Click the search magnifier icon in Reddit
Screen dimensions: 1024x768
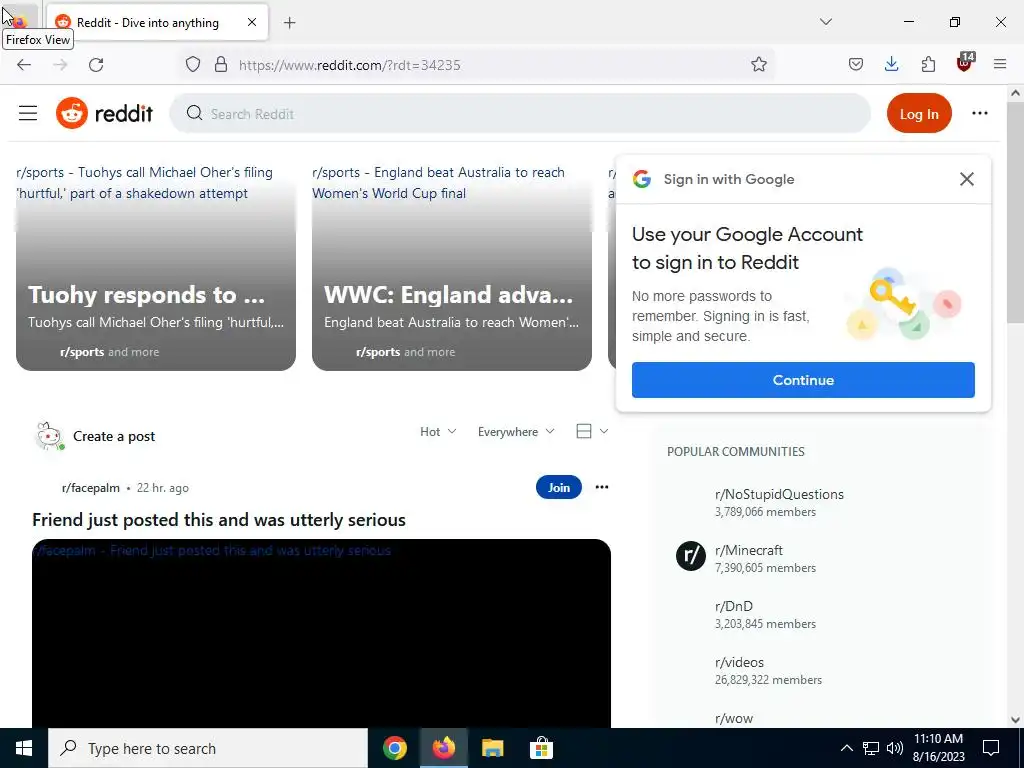tap(194, 114)
